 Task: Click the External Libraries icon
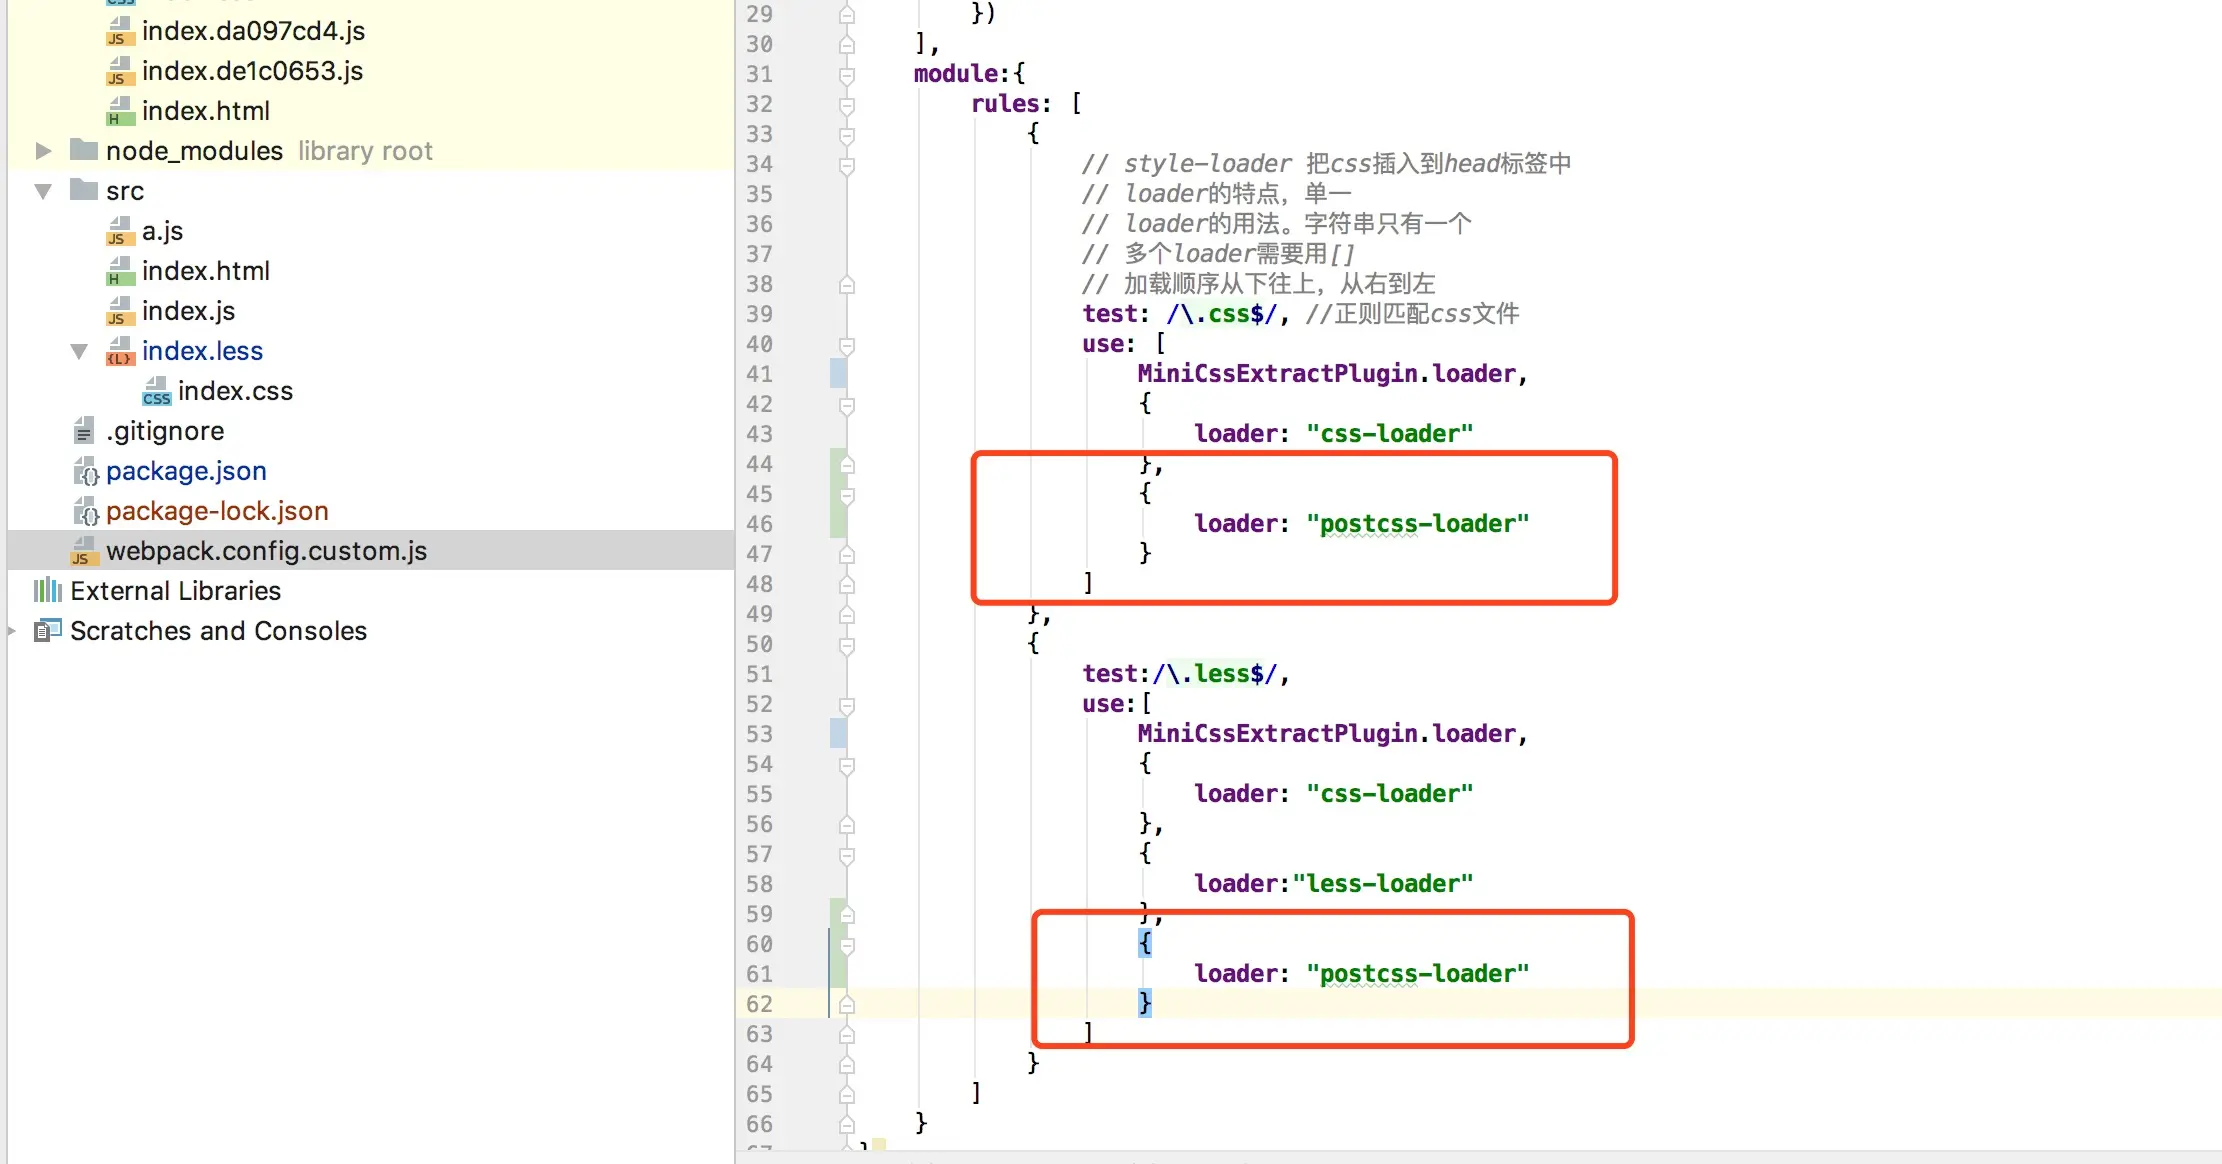pos(48,591)
